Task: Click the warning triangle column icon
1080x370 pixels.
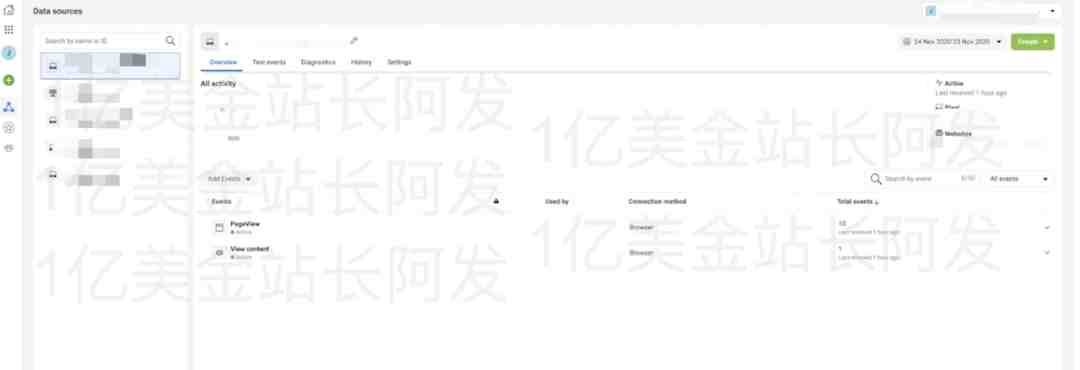Action: [496, 201]
